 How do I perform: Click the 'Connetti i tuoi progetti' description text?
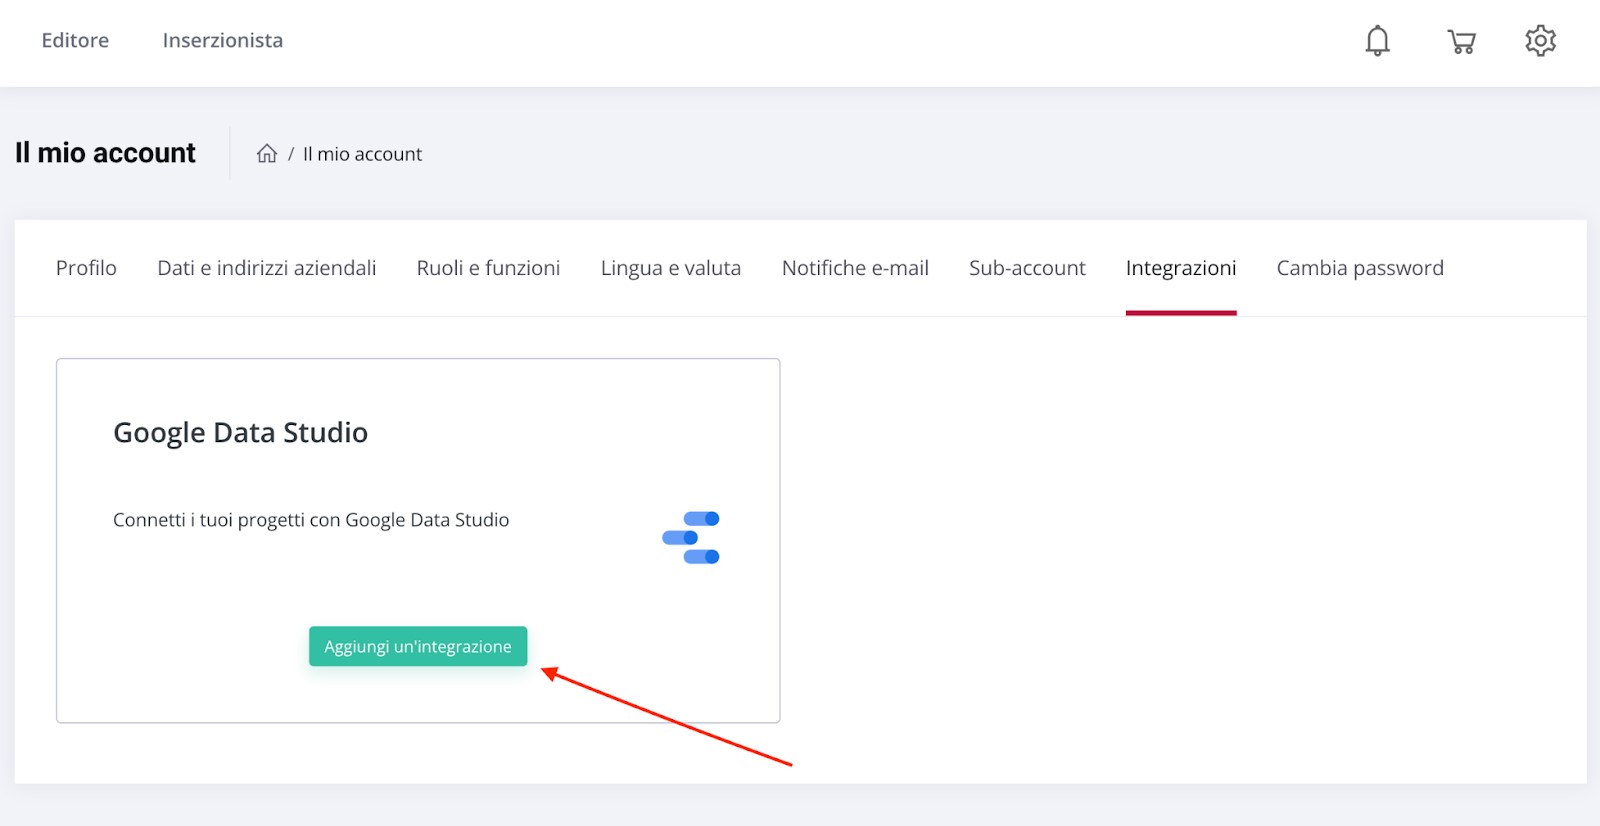[311, 520]
